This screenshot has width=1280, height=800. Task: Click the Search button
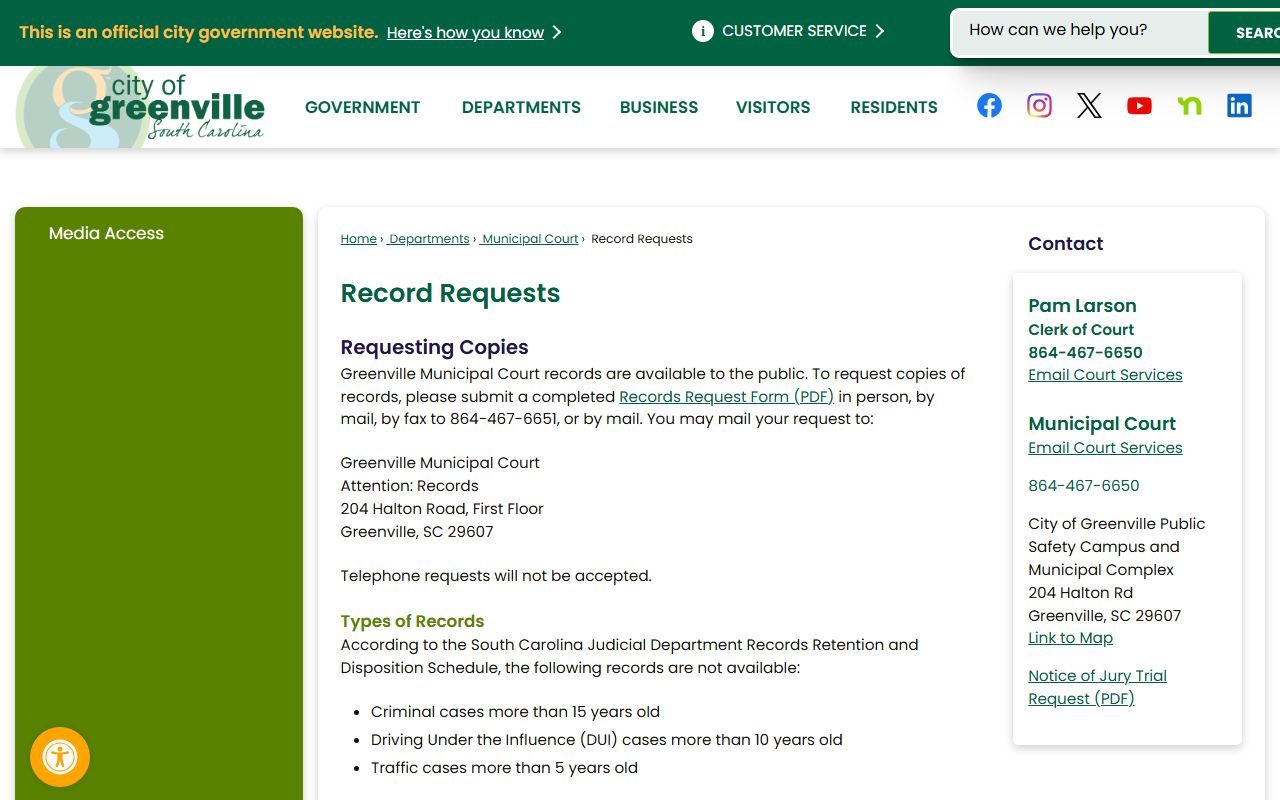pos(1245,33)
